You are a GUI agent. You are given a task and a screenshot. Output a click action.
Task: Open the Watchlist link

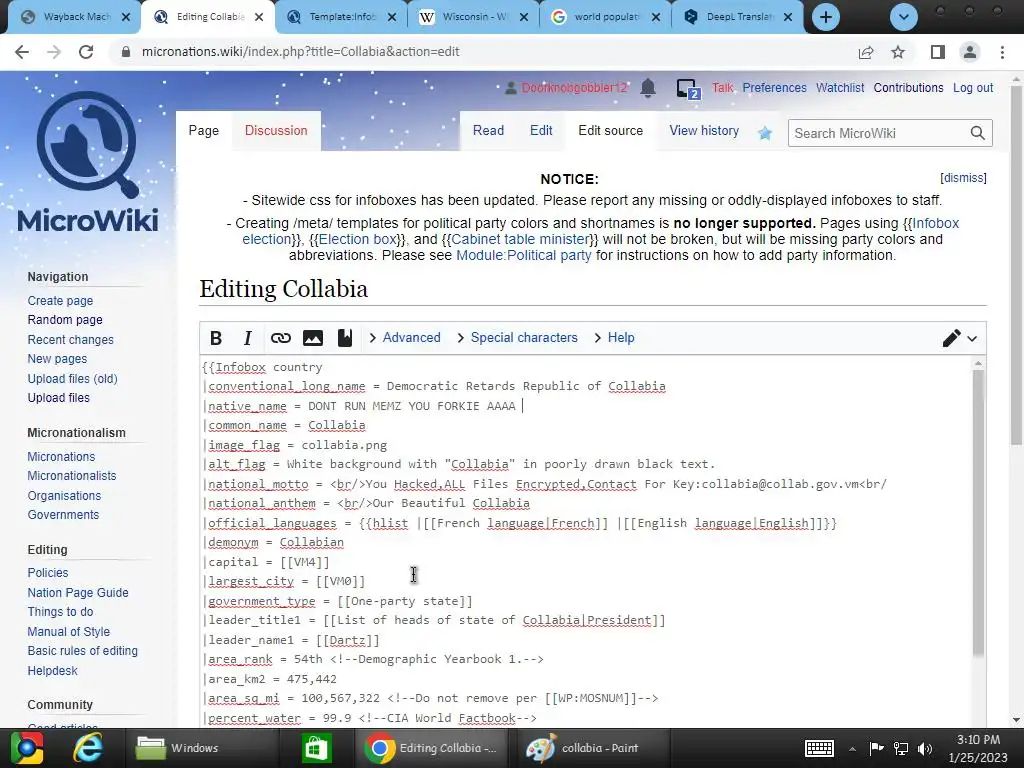coord(840,88)
